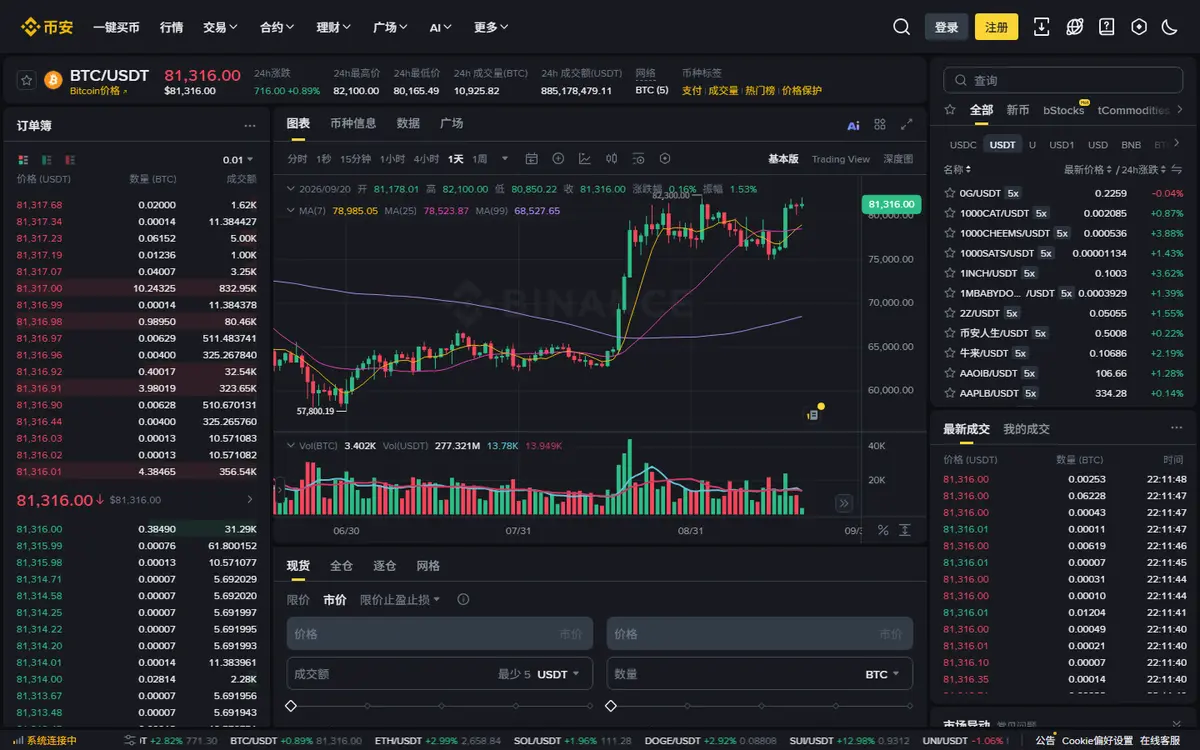The image size is (1200, 750).
Task: Open the chart display settings eye icon
Action: [638, 159]
